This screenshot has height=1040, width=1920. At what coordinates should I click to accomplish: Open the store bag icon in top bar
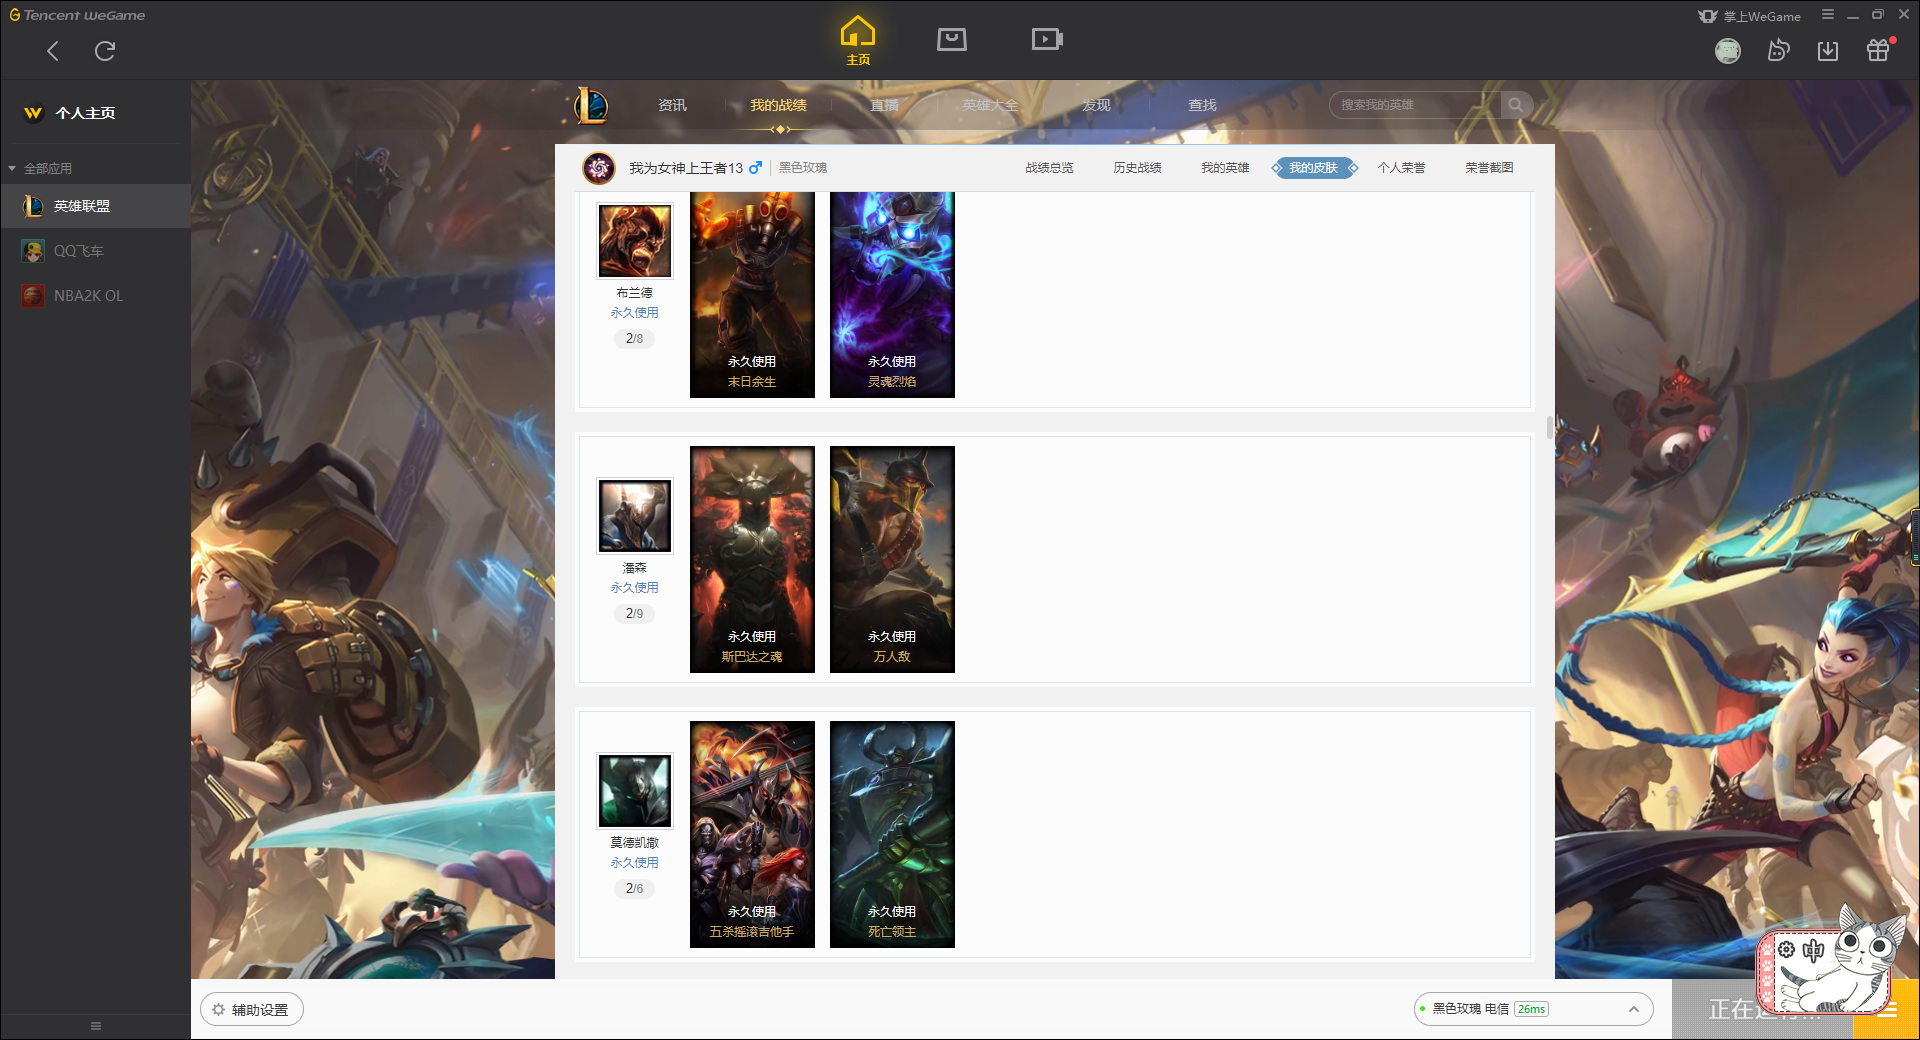click(x=952, y=39)
